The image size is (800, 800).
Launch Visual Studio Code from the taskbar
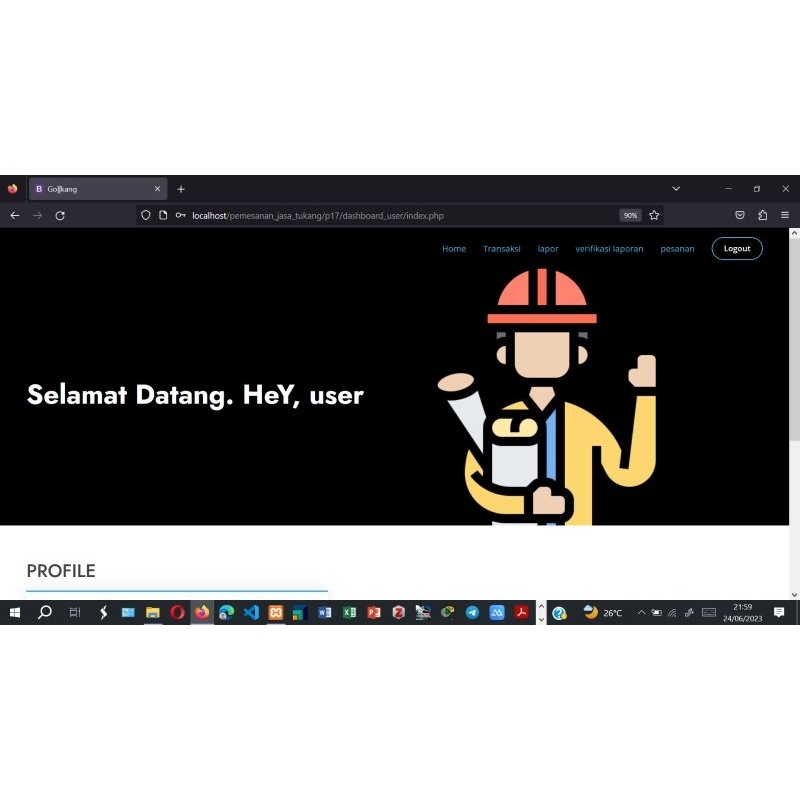pos(251,612)
